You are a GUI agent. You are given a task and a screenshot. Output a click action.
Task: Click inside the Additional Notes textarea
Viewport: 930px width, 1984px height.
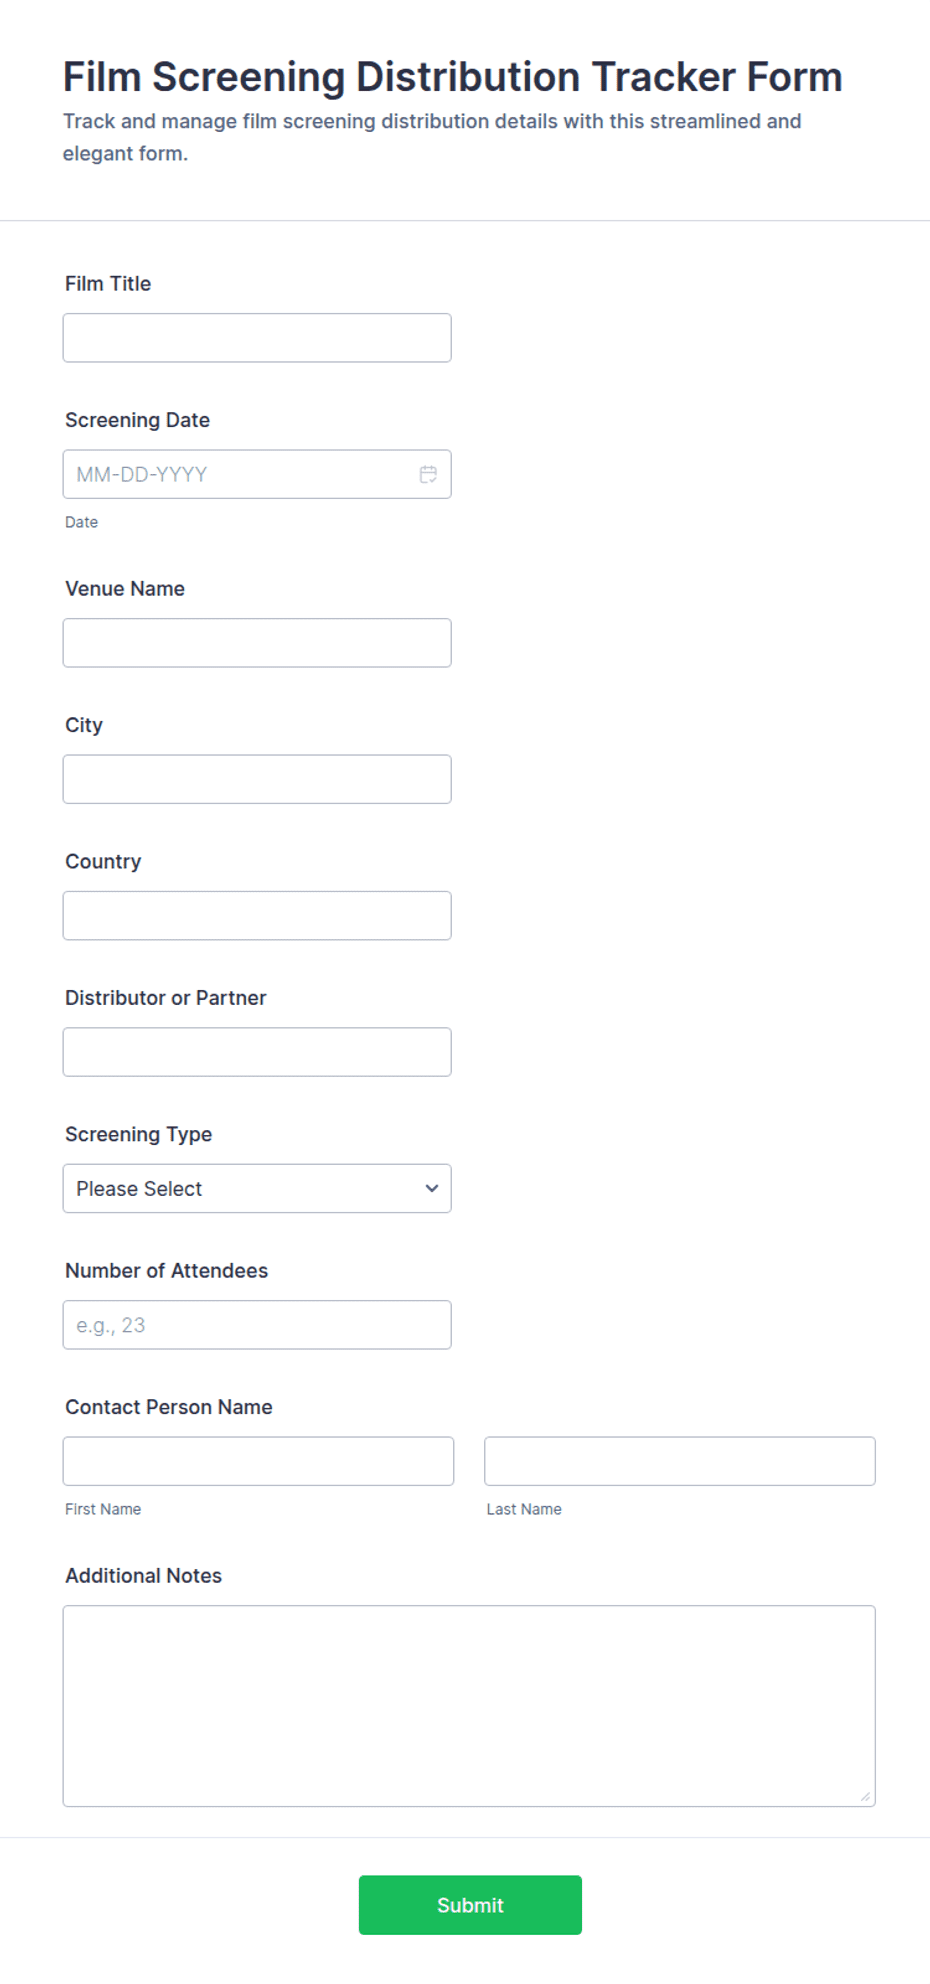[x=469, y=1706]
